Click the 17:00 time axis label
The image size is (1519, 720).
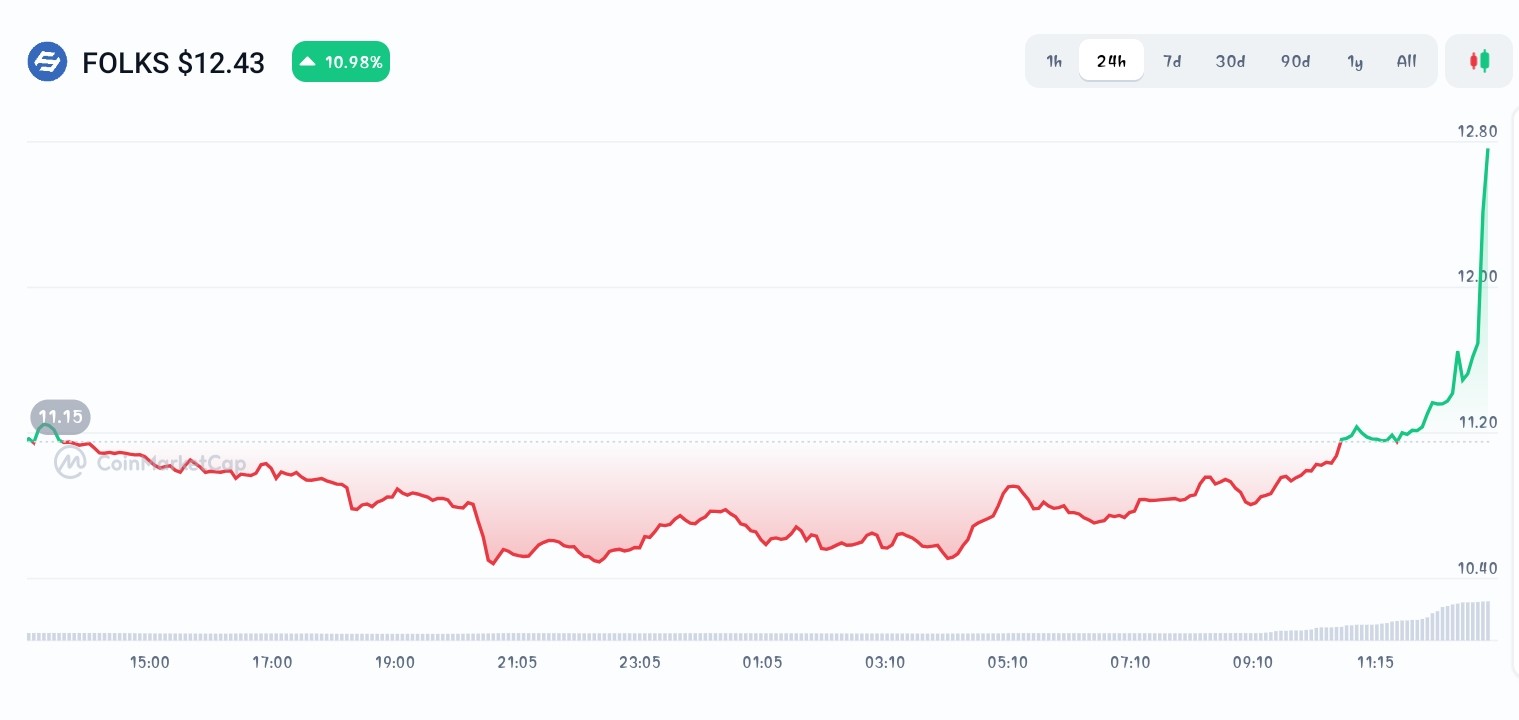272,662
